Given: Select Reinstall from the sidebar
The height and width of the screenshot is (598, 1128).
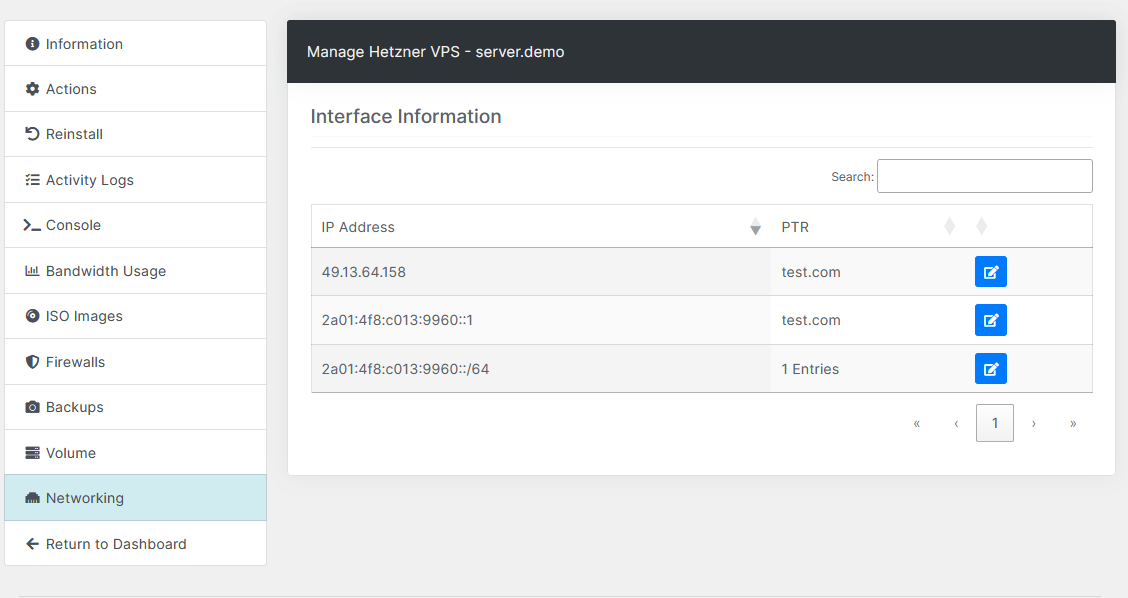Looking at the screenshot, I should coord(74,134).
